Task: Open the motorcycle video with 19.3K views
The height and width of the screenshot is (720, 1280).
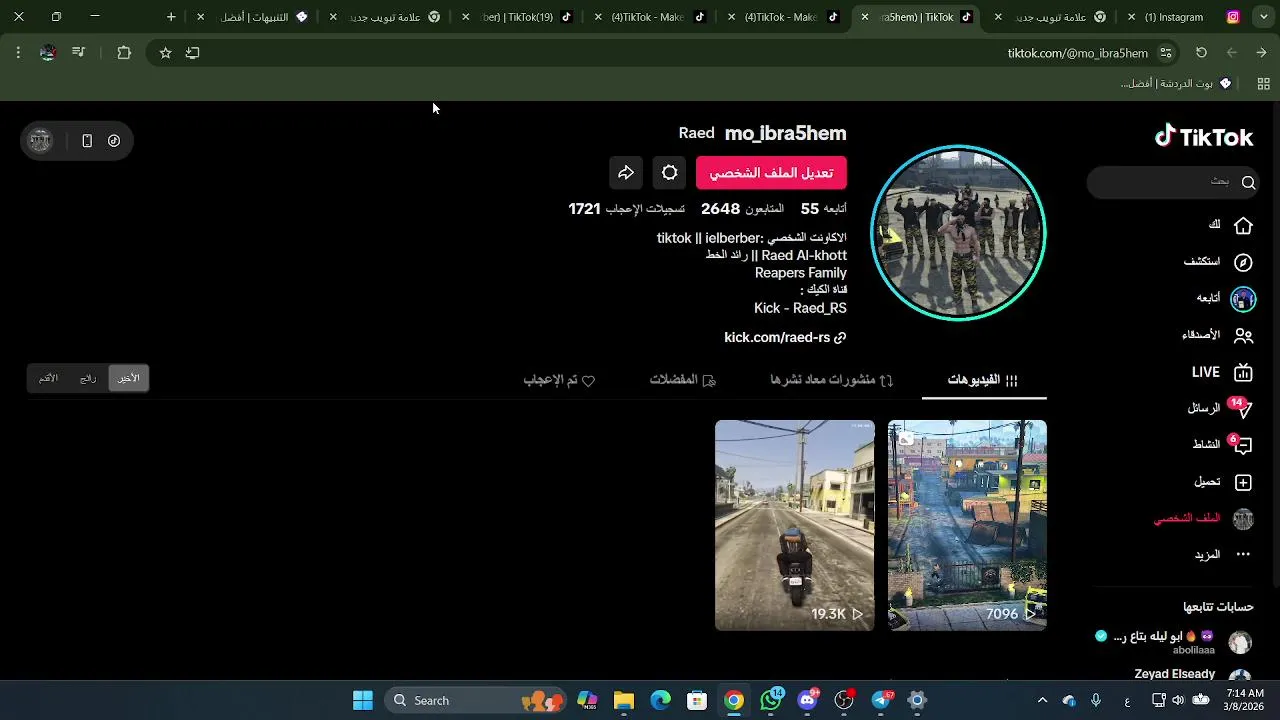Action: coord(794,525)
